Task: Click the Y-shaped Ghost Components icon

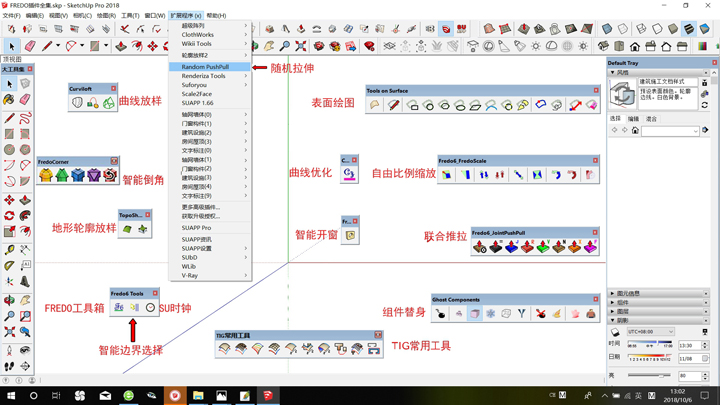Action: [522, 314]
